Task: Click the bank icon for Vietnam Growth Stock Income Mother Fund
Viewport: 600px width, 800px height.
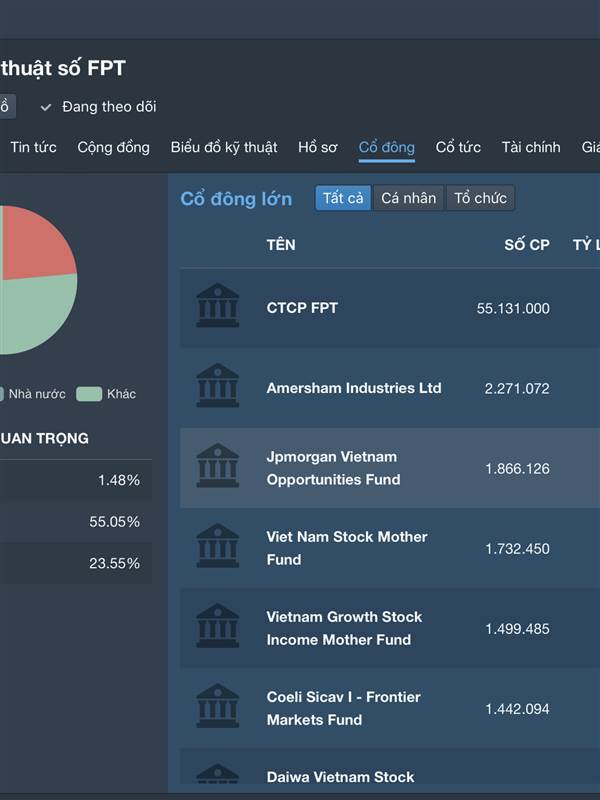Action: point(218,626)
